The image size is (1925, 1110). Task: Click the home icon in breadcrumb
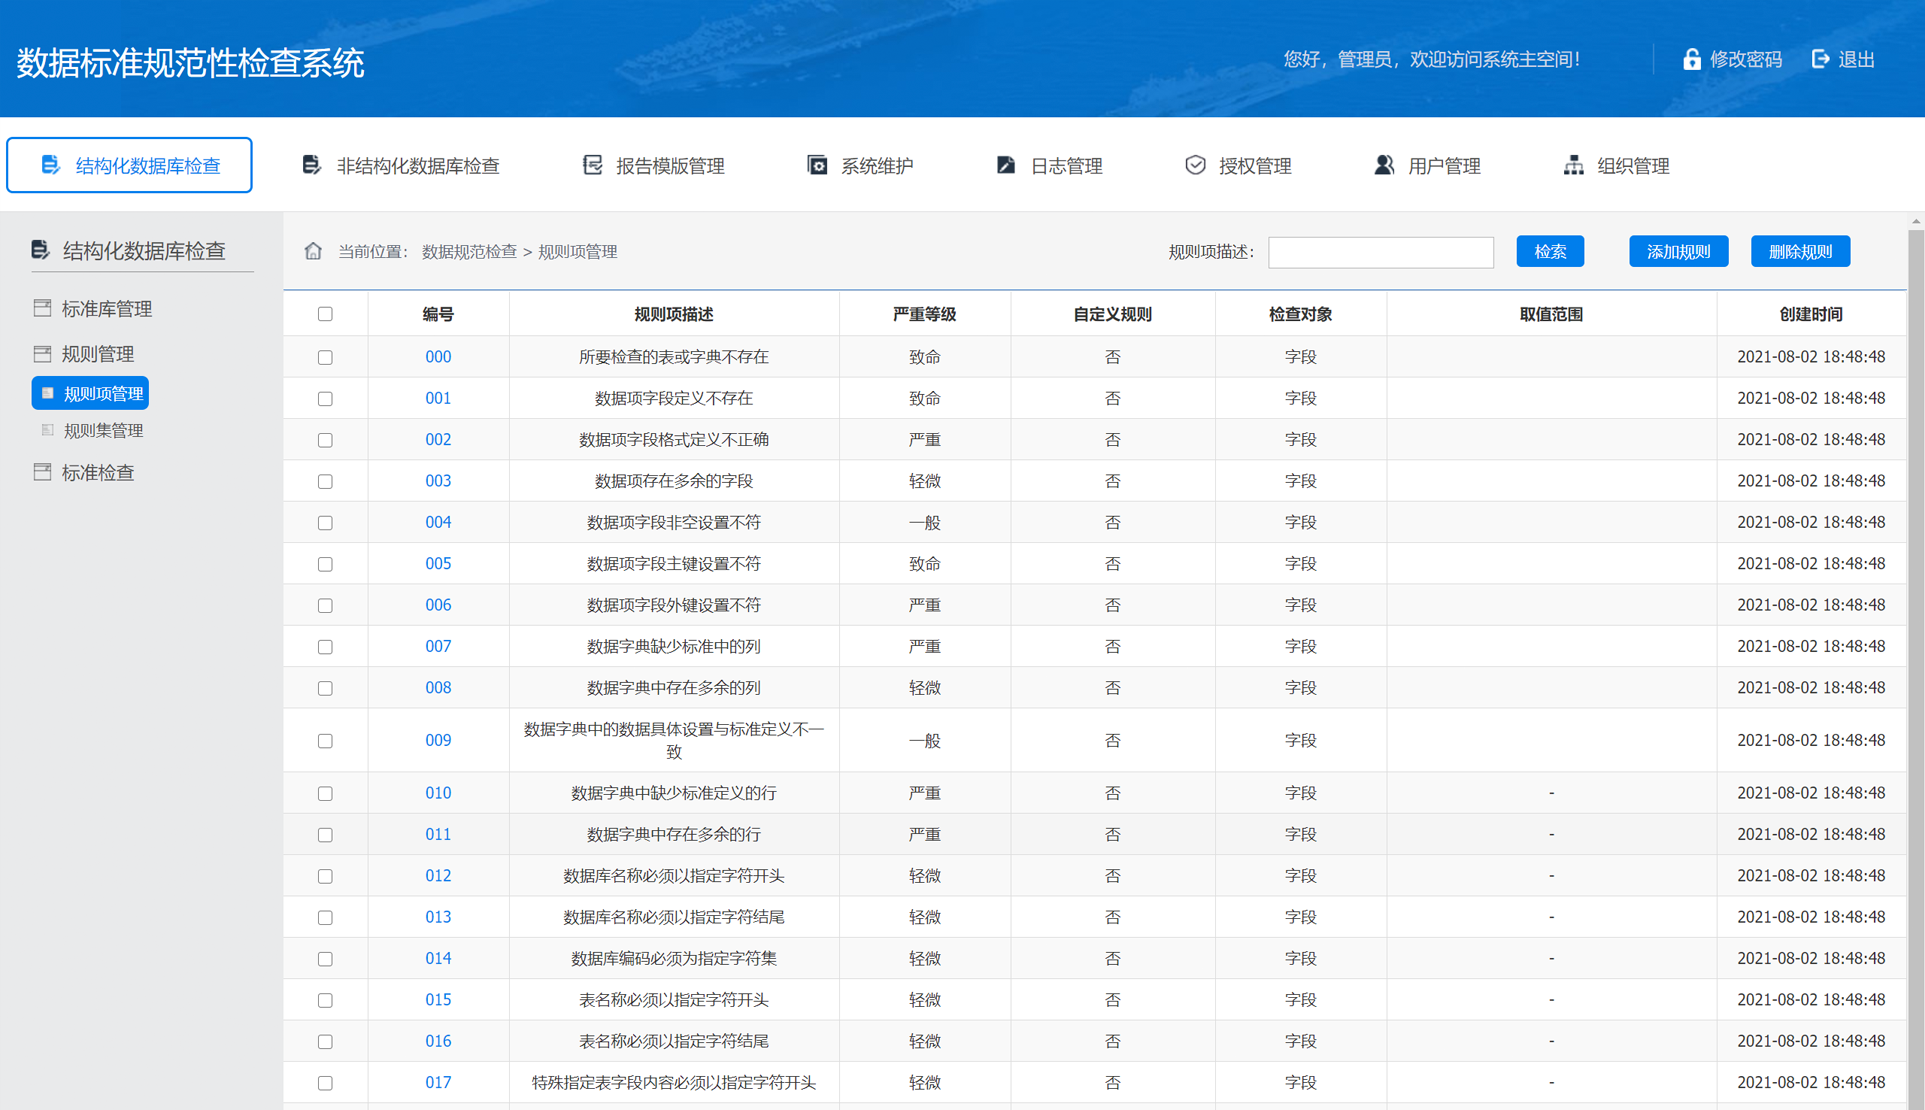(313, 251)
